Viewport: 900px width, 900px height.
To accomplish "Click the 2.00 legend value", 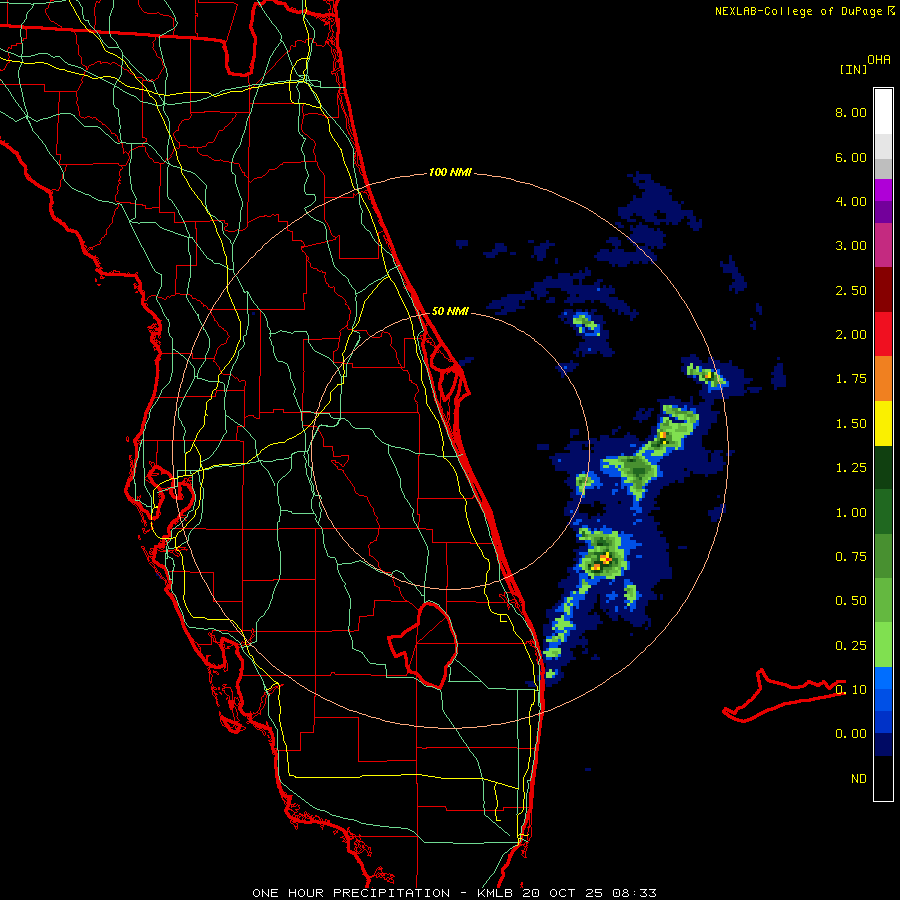I will pos(851,335).
